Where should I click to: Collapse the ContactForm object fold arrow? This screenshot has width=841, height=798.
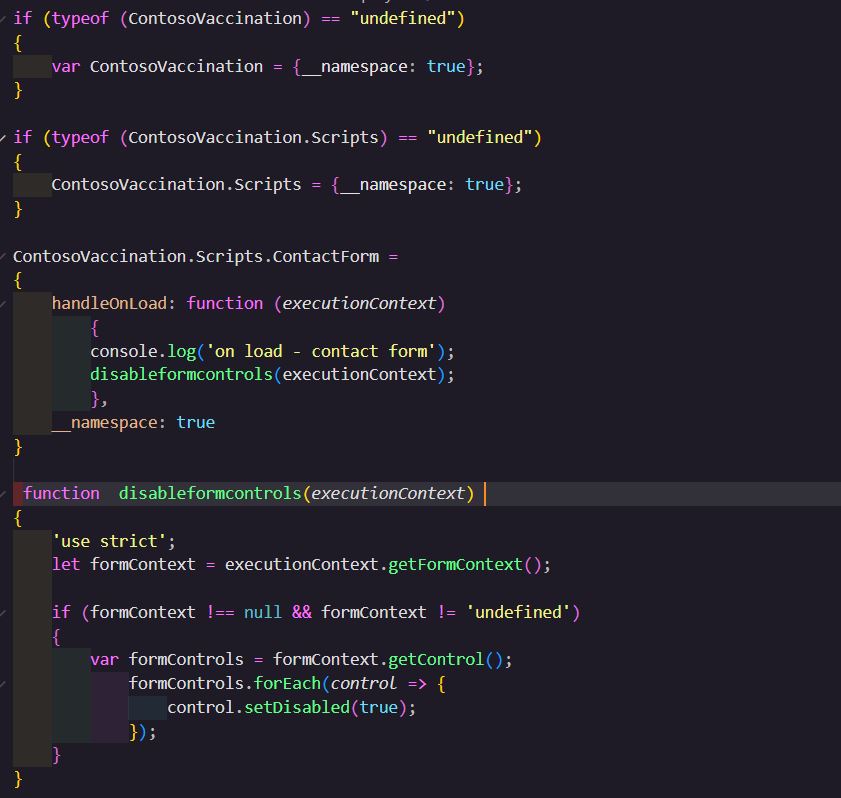pyautogui.click(x=4, y=256)
